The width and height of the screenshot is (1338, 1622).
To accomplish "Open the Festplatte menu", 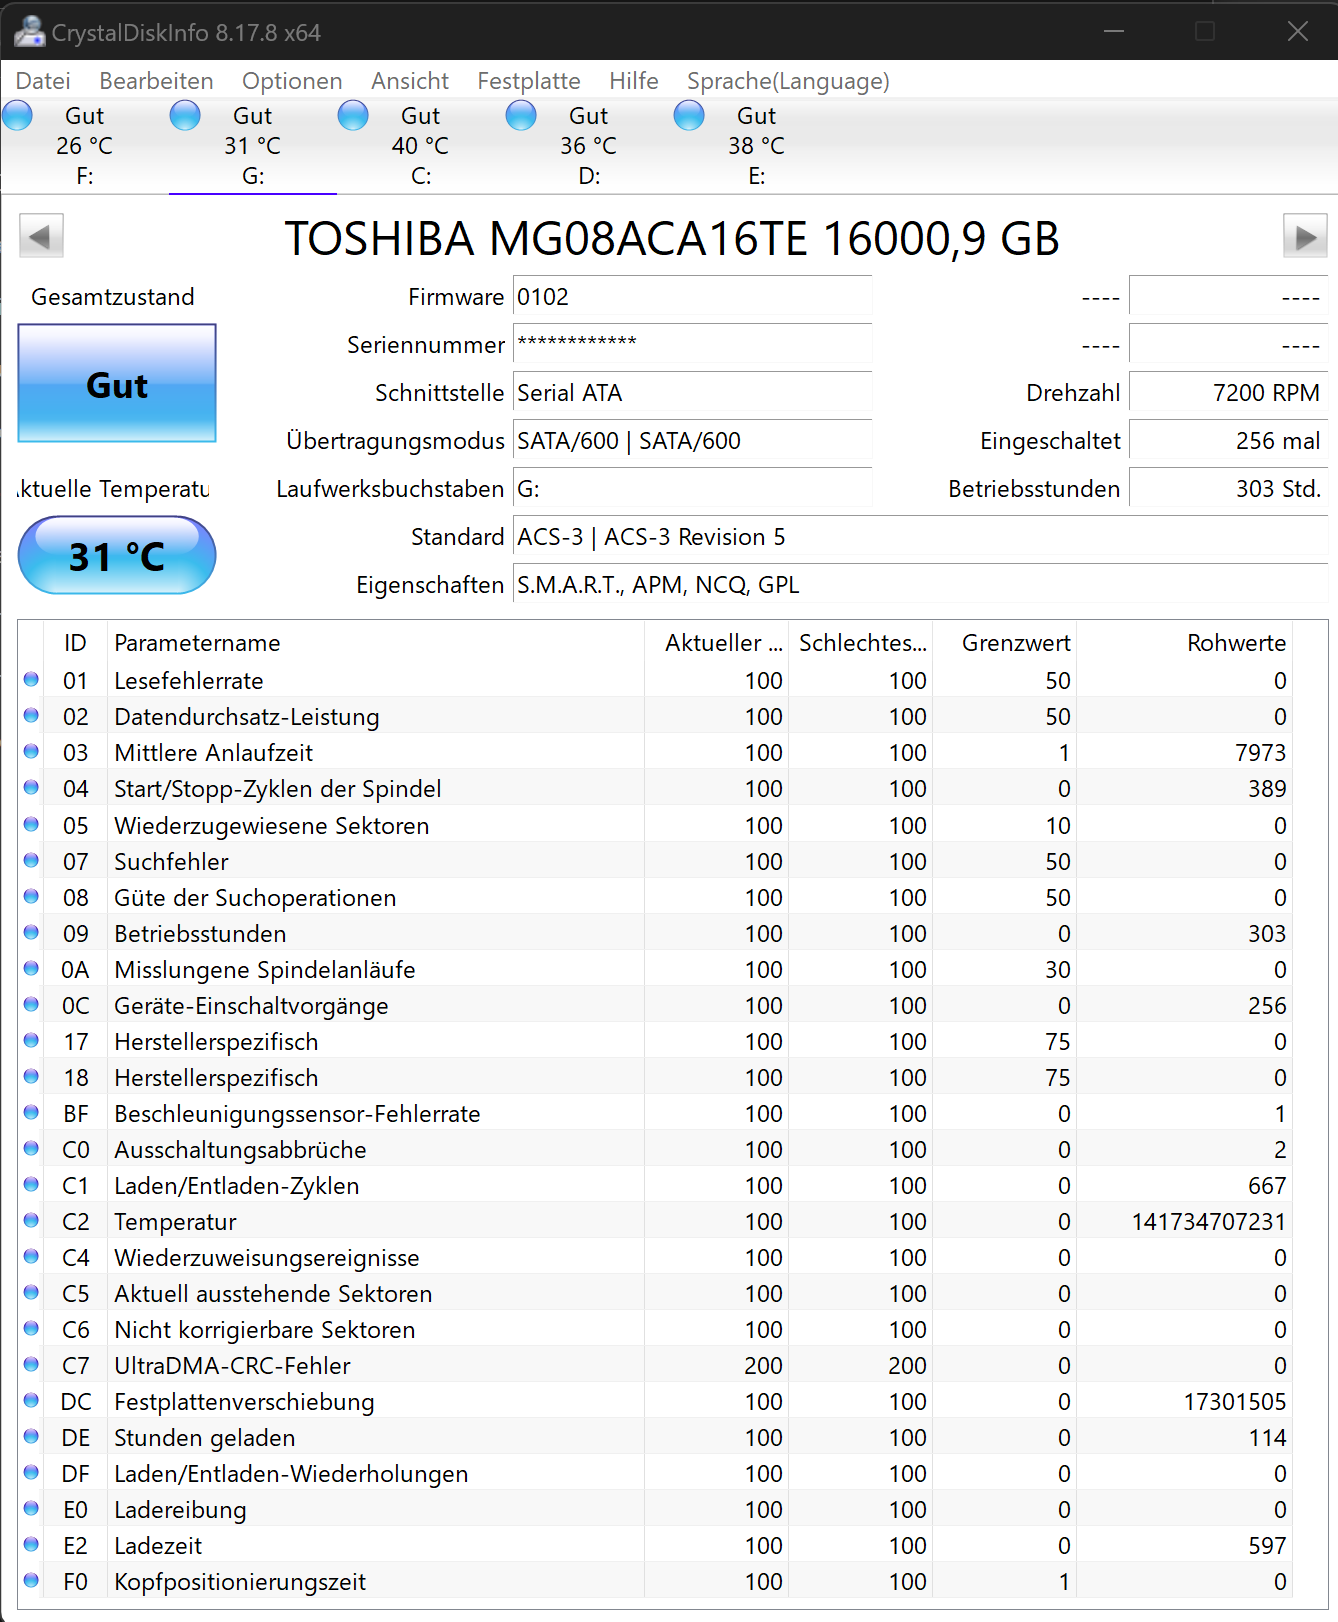I will tap(529, 81).
